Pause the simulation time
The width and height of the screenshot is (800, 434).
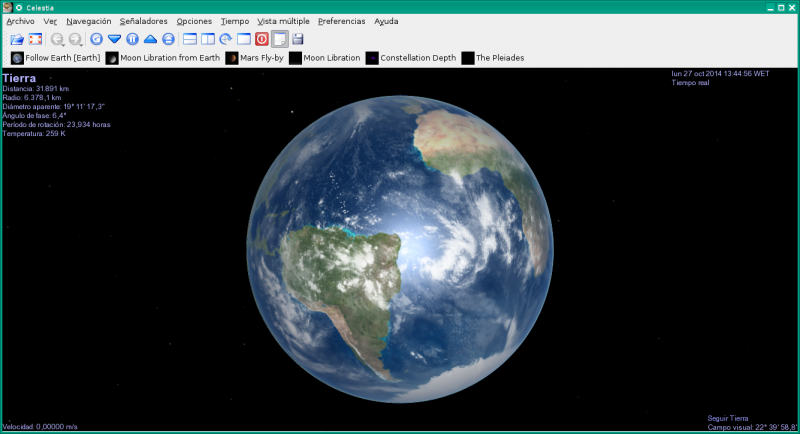(x=132, y=39)
